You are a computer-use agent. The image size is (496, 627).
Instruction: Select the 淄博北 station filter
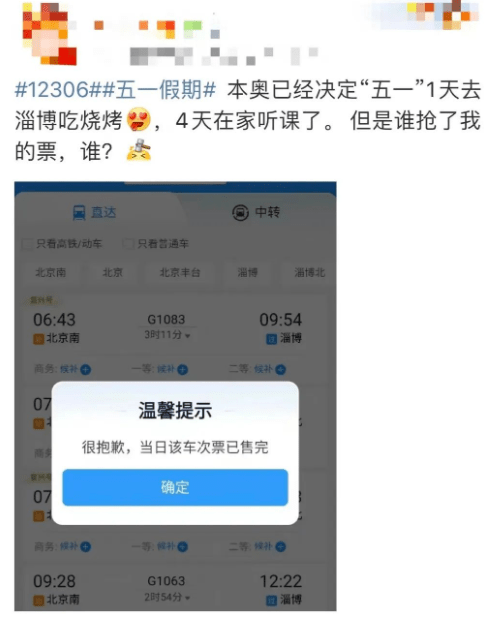tap(310, 273)
